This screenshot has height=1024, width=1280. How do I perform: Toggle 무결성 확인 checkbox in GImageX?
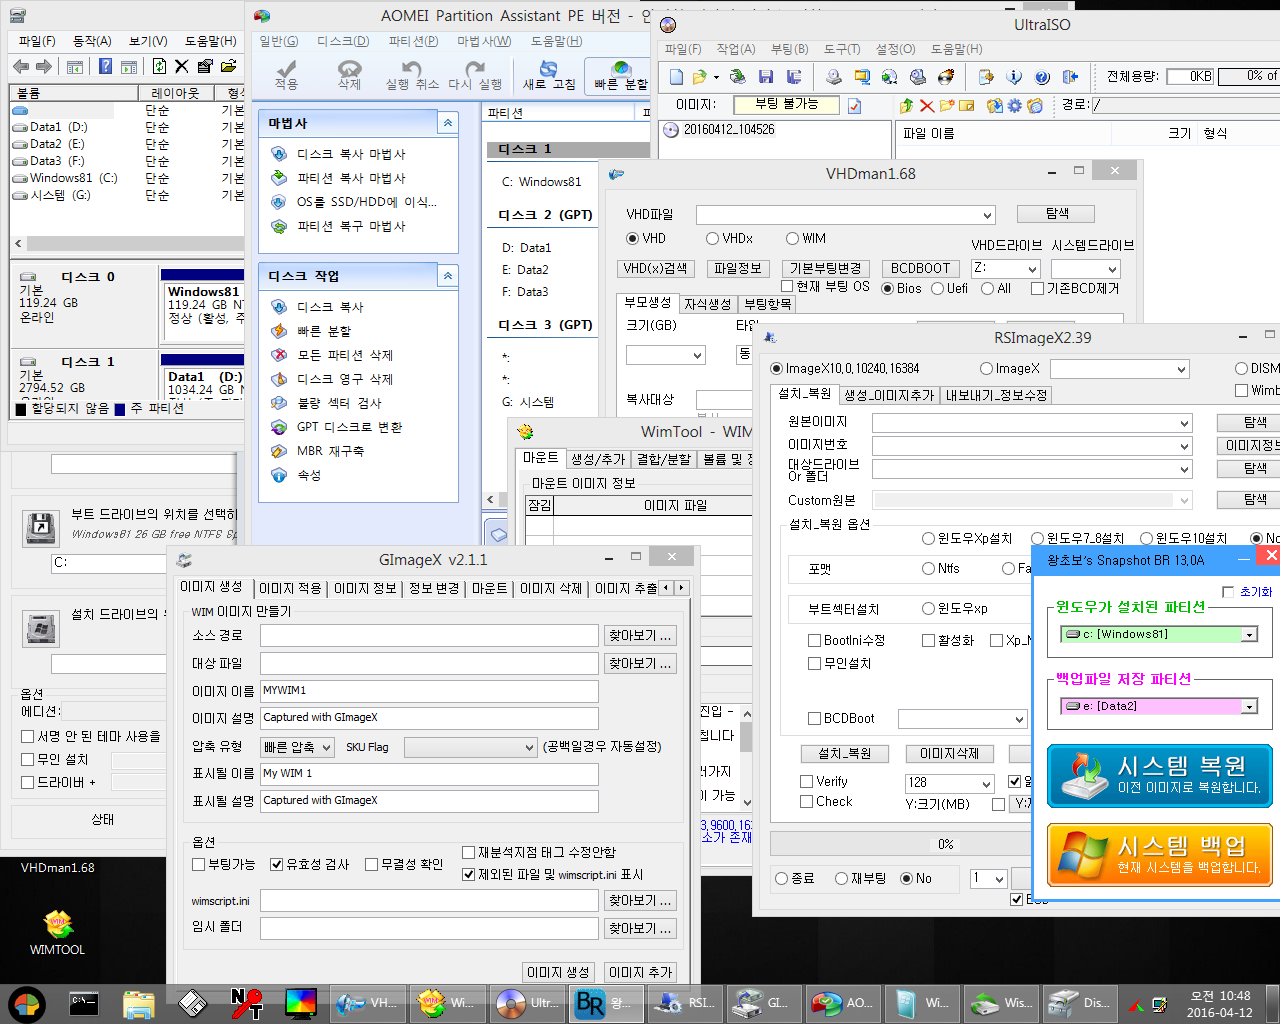tap(371, 865)
